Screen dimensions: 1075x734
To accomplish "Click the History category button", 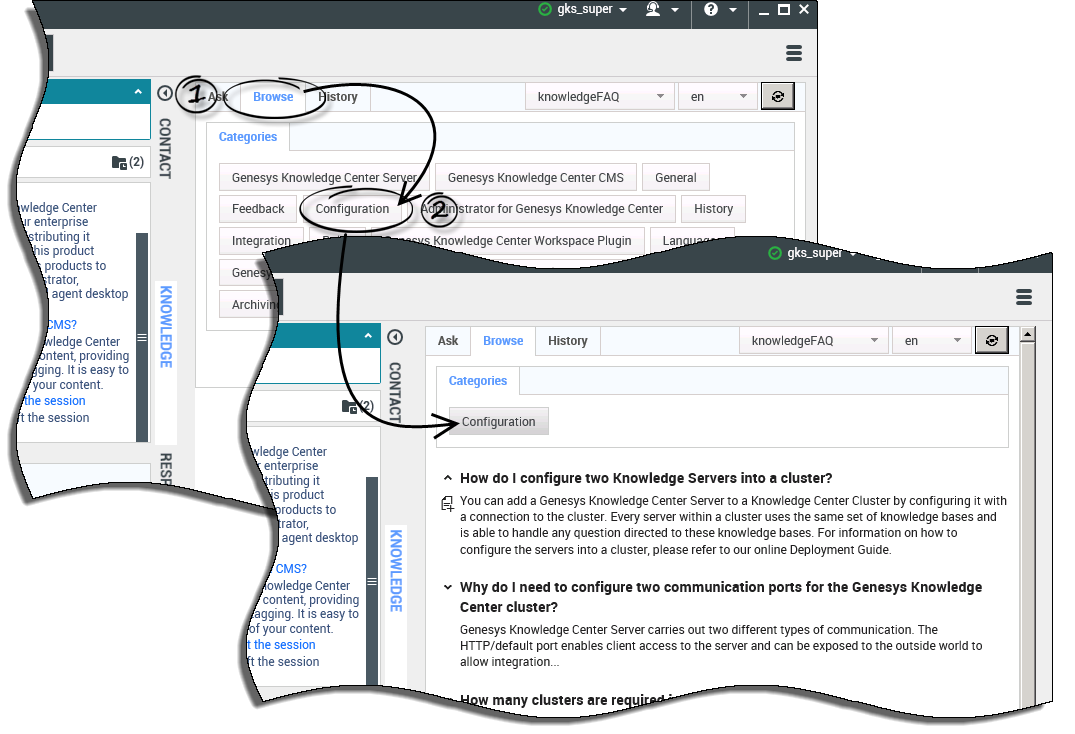I will click(713, 208).
